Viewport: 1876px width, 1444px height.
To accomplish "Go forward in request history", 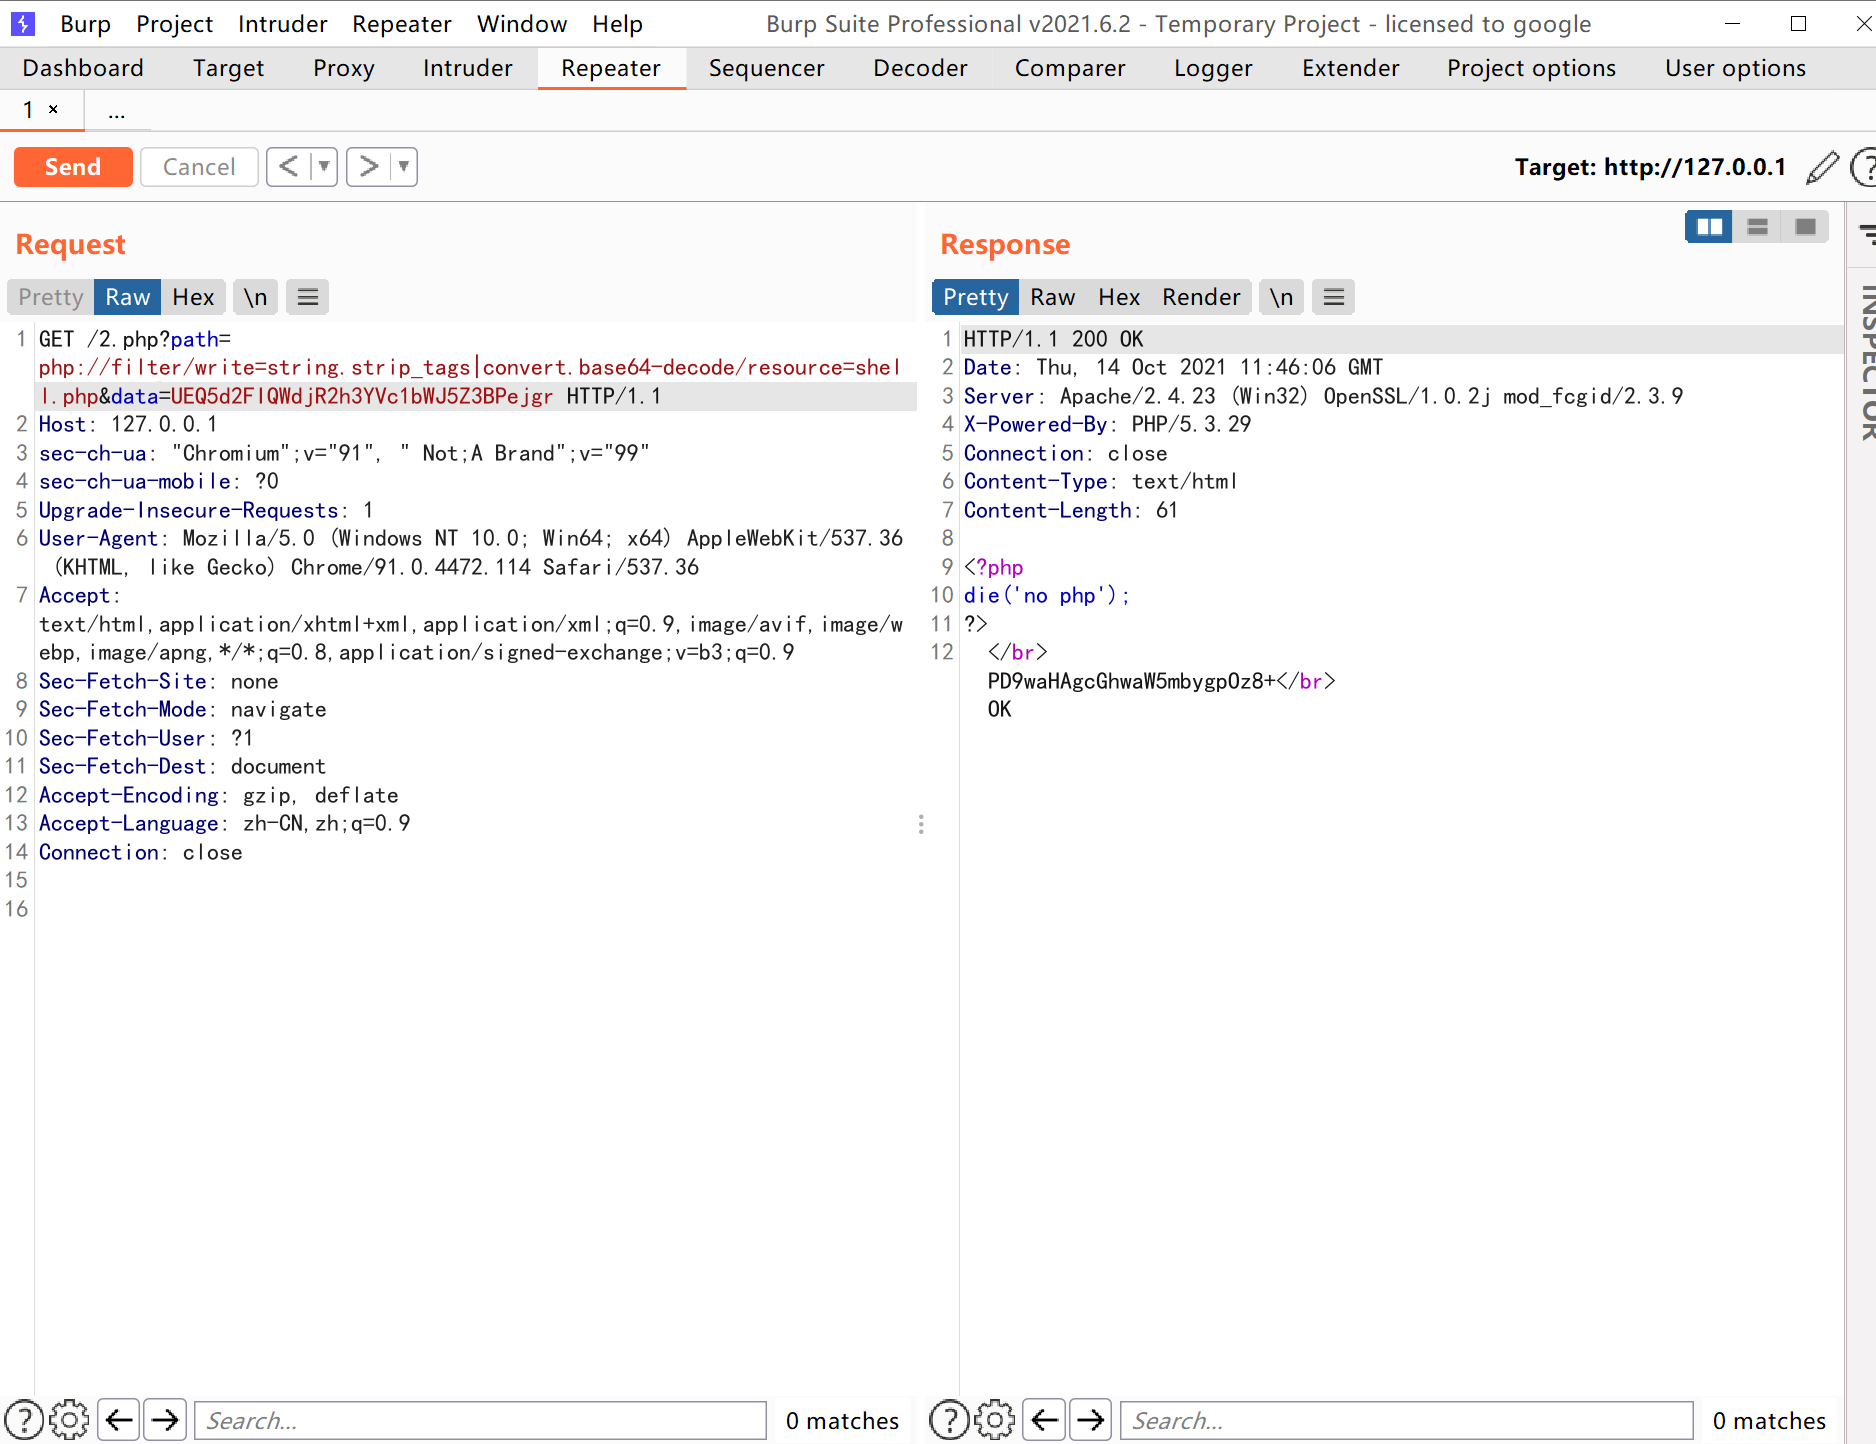I will click(369, 166).
